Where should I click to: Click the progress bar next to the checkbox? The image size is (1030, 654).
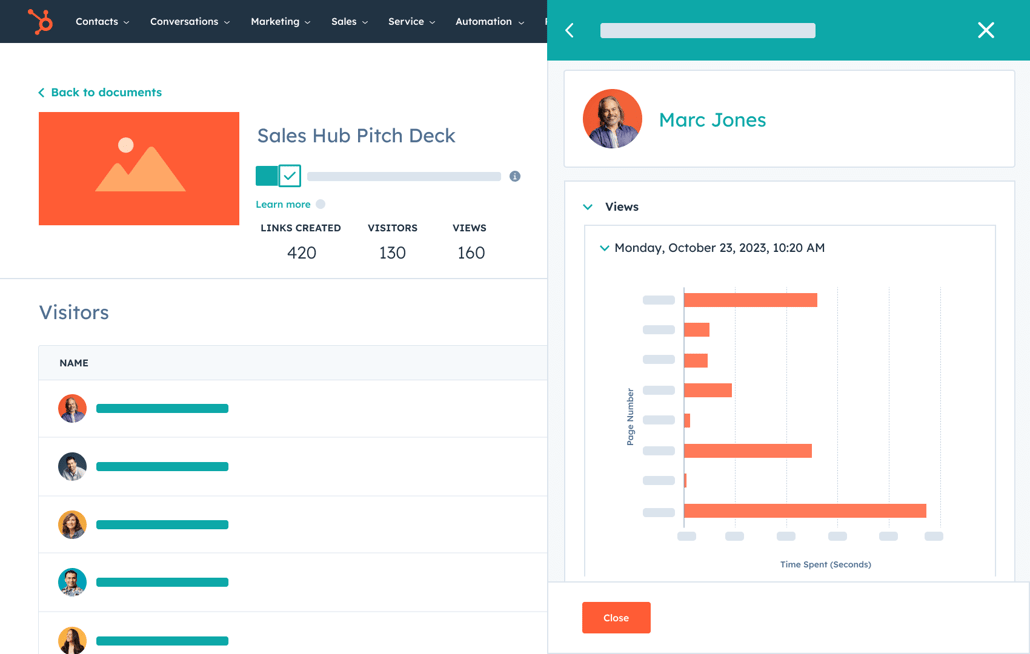coord(403,175)
